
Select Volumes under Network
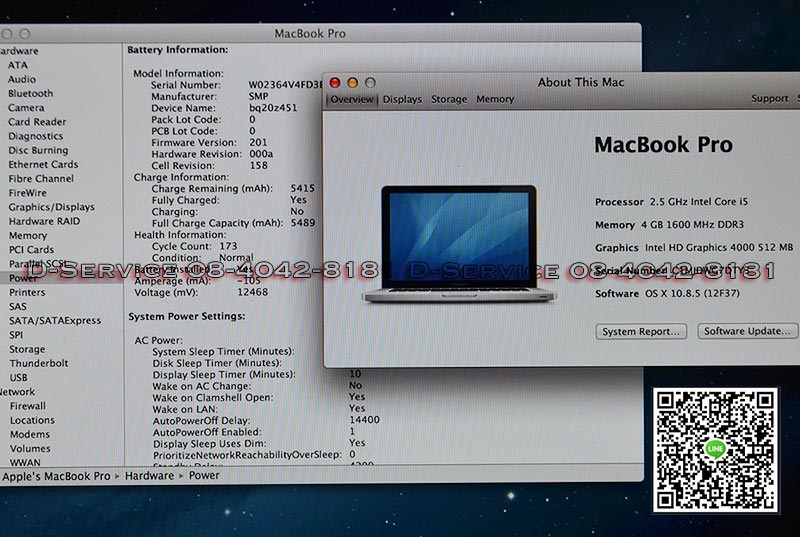pyautogui.click(x=30, y=449)
